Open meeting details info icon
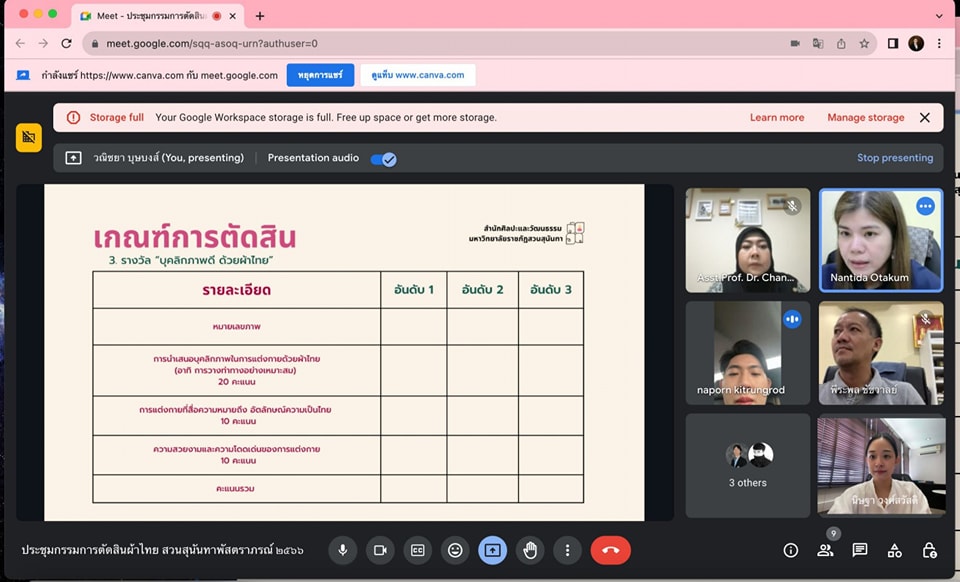Screen dimensions: 960x582 point(791,550)
